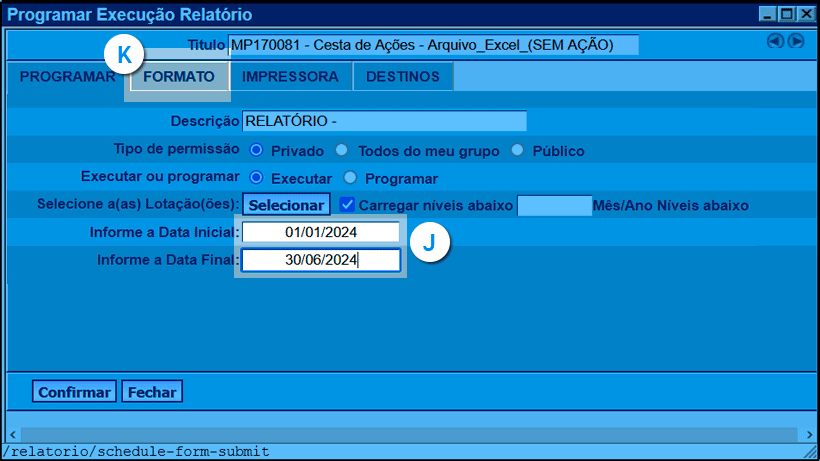The width and height of the screenshot is (820, 461).
Task: Click the Fechar button
Action: (x=152, y=391)
